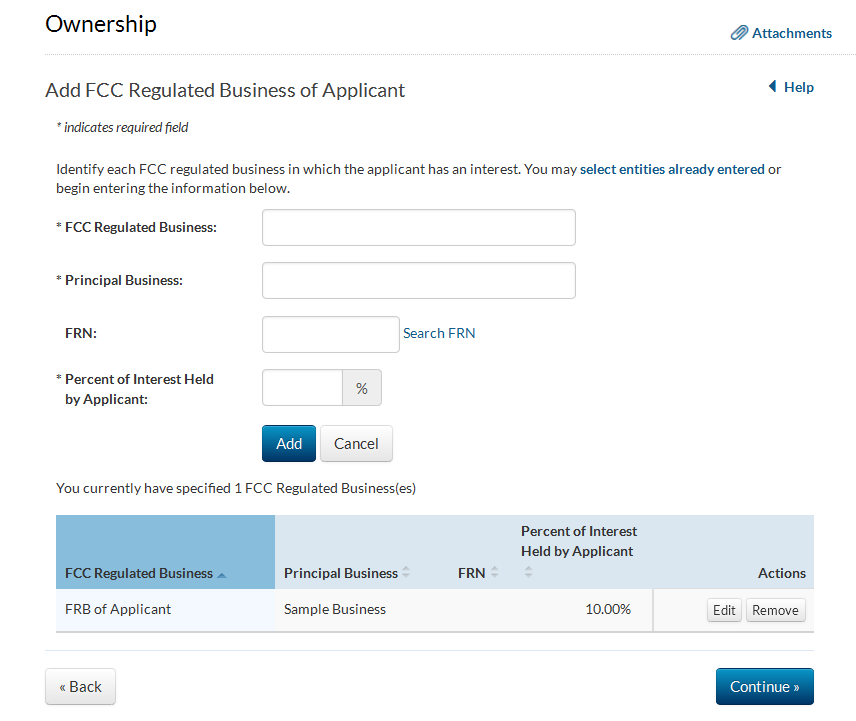This screenshot has height=721, width=856.
Task: Open the Help panel link
Action: (x=798, y=87)
